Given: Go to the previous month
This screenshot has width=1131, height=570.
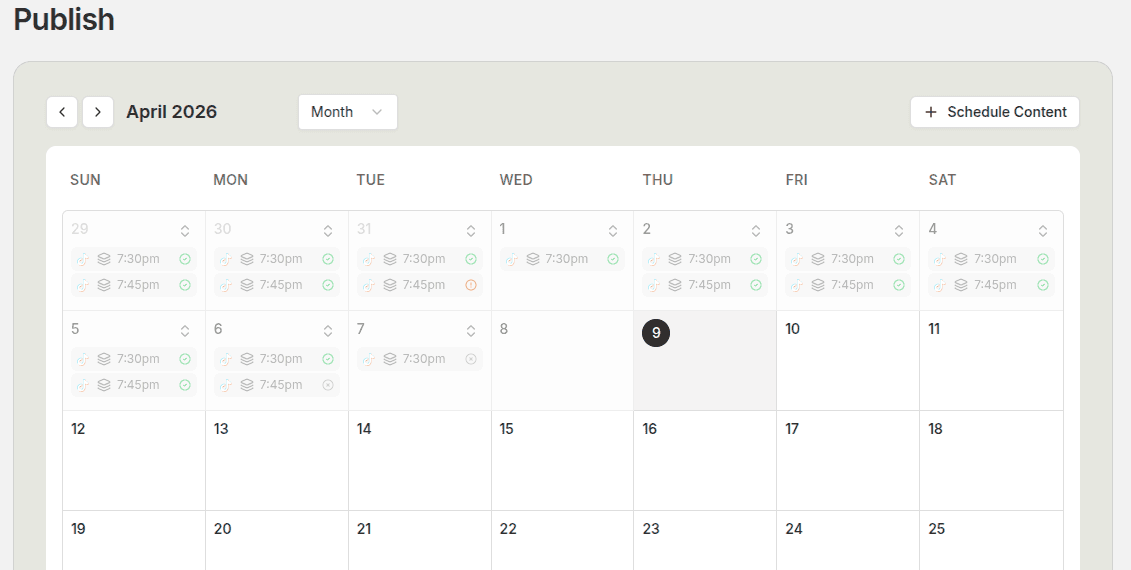Looking at the screenshot, I should click(x=62, y=112).
